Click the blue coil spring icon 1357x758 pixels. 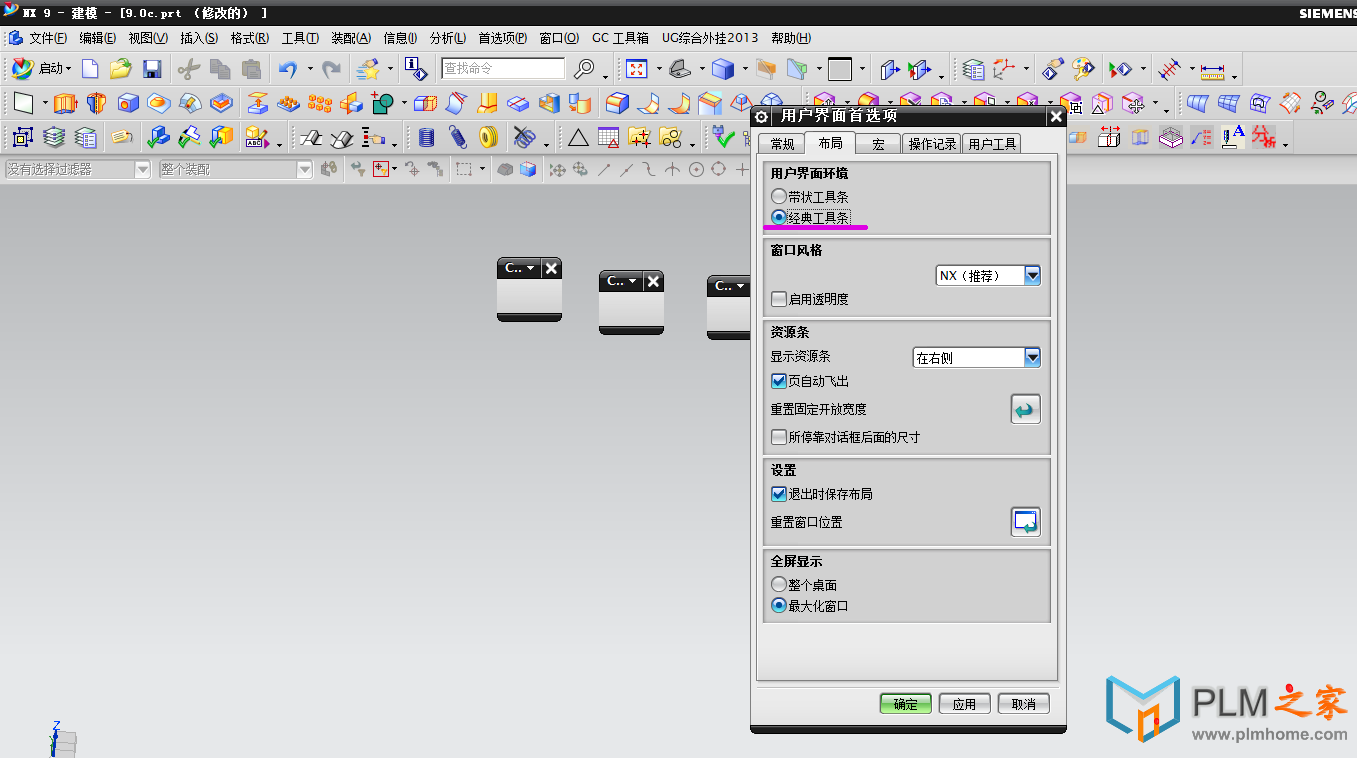pos(457,137)
